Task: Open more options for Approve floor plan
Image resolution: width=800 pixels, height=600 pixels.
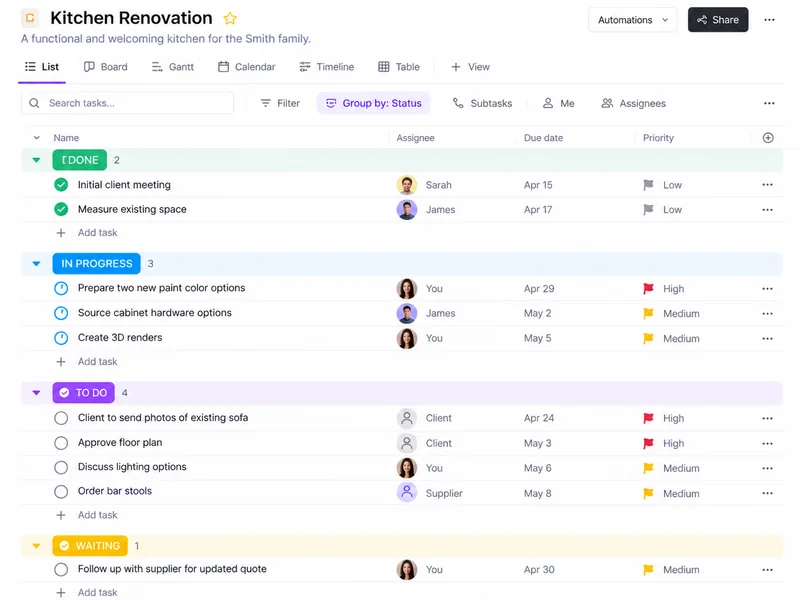Action: click(767, 443)
